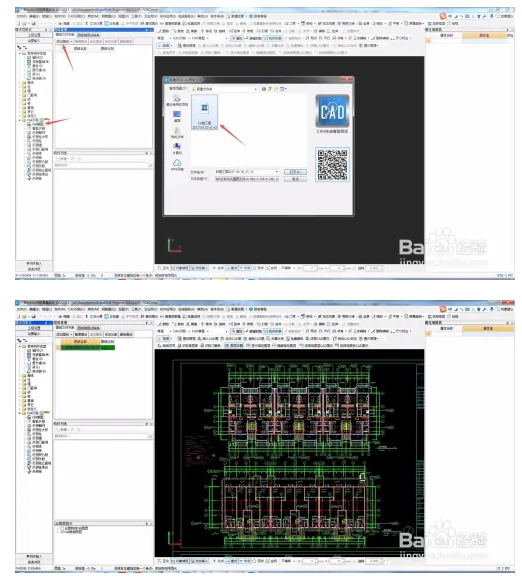Toggle 对象捕捉 in upper status bar
The height and width of the screenshot is (582, 522).
click(x=180, y=268)
